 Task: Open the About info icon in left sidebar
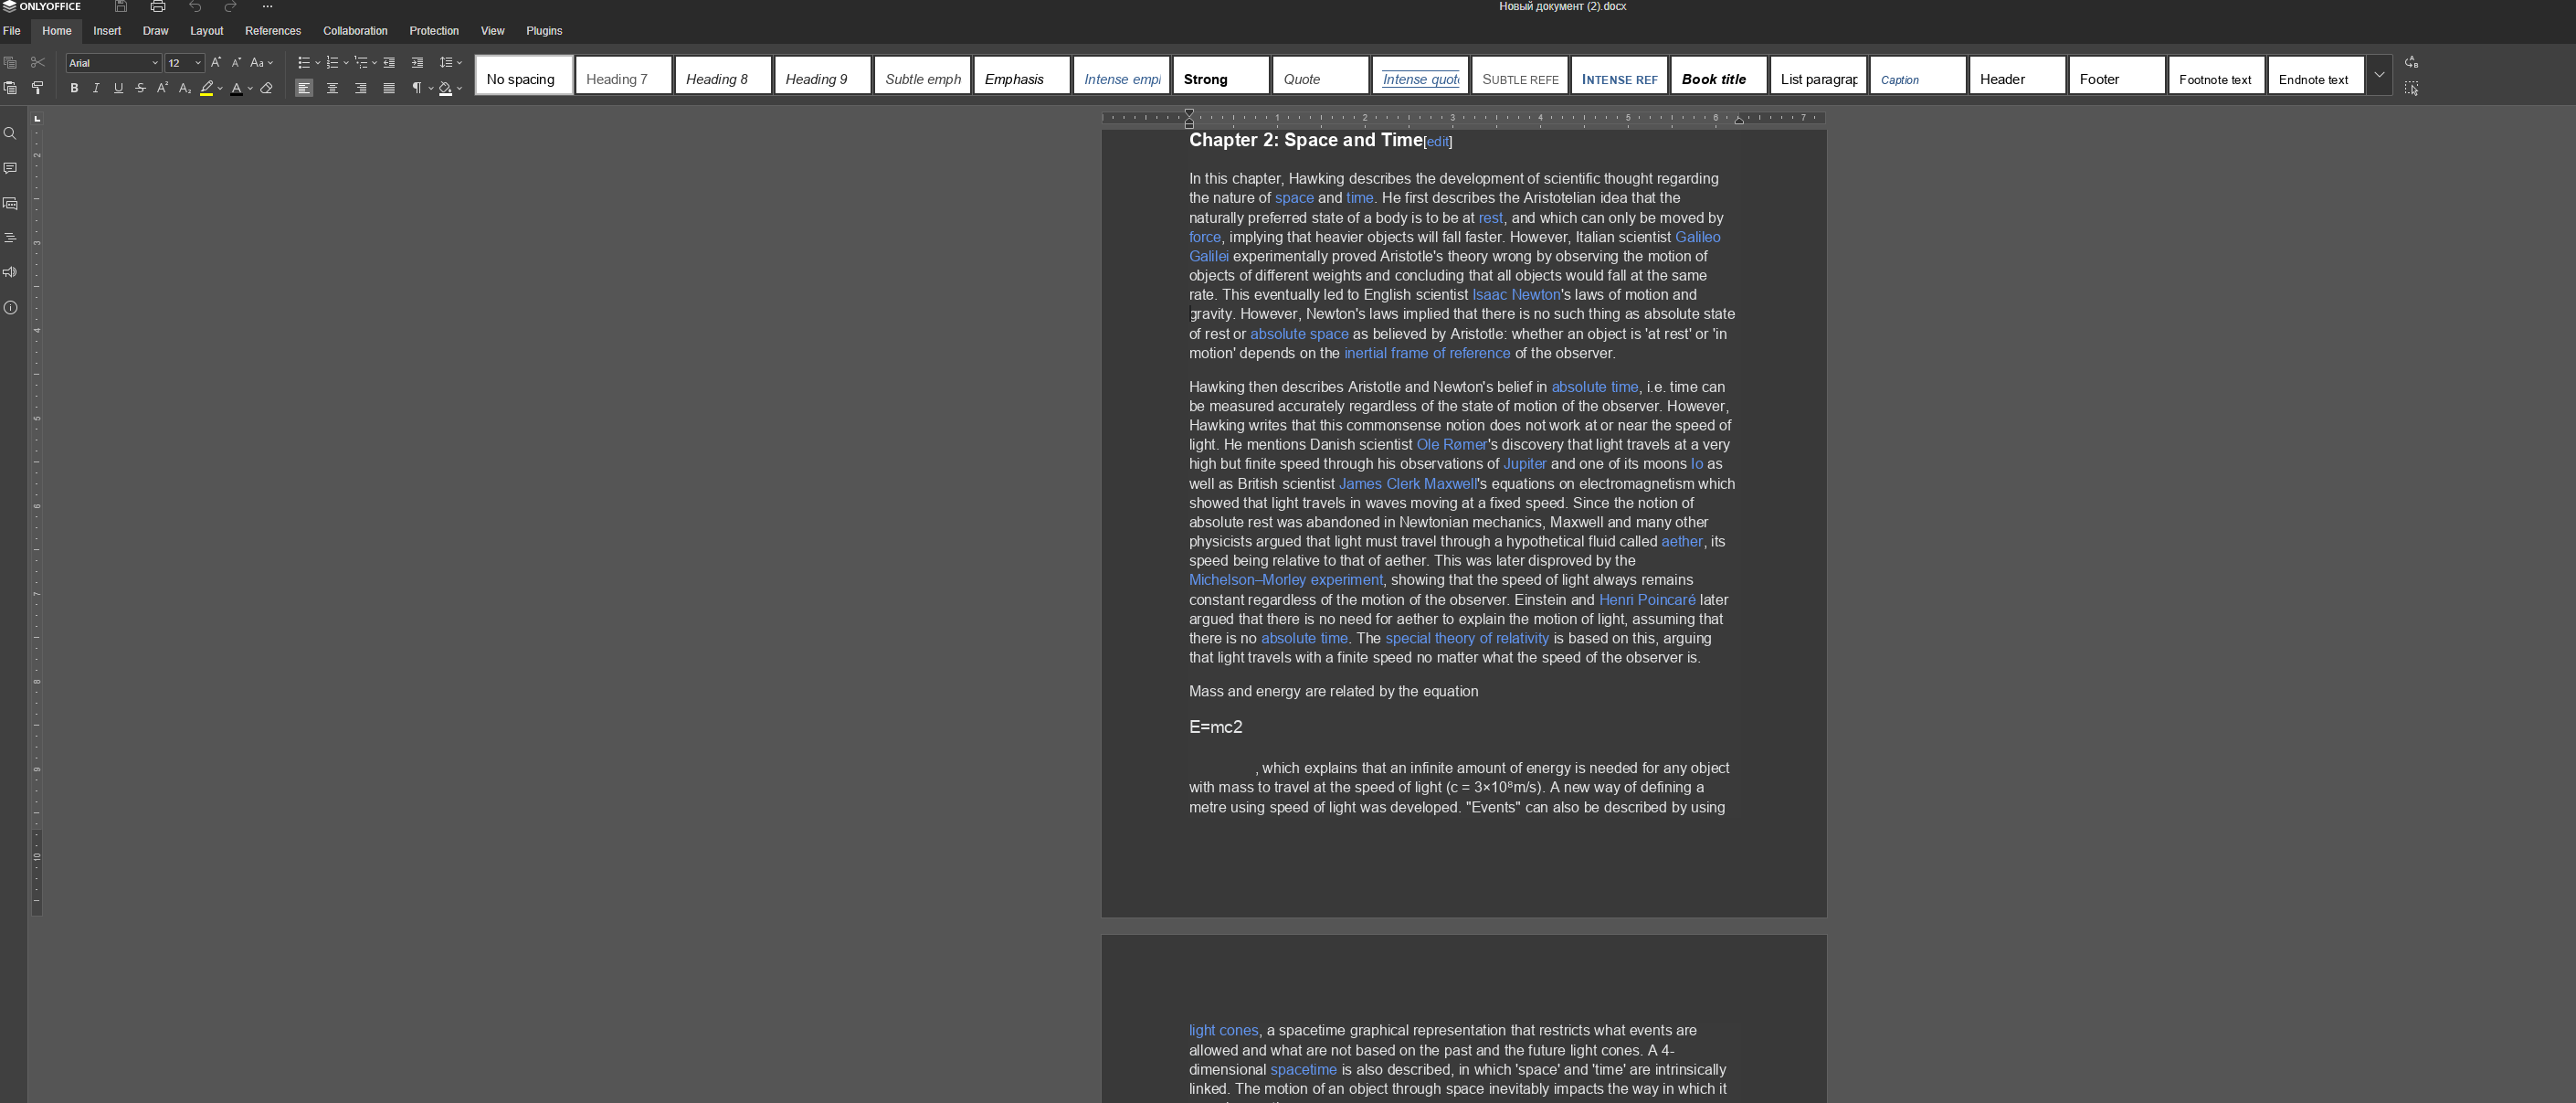[x=10, y=307]
